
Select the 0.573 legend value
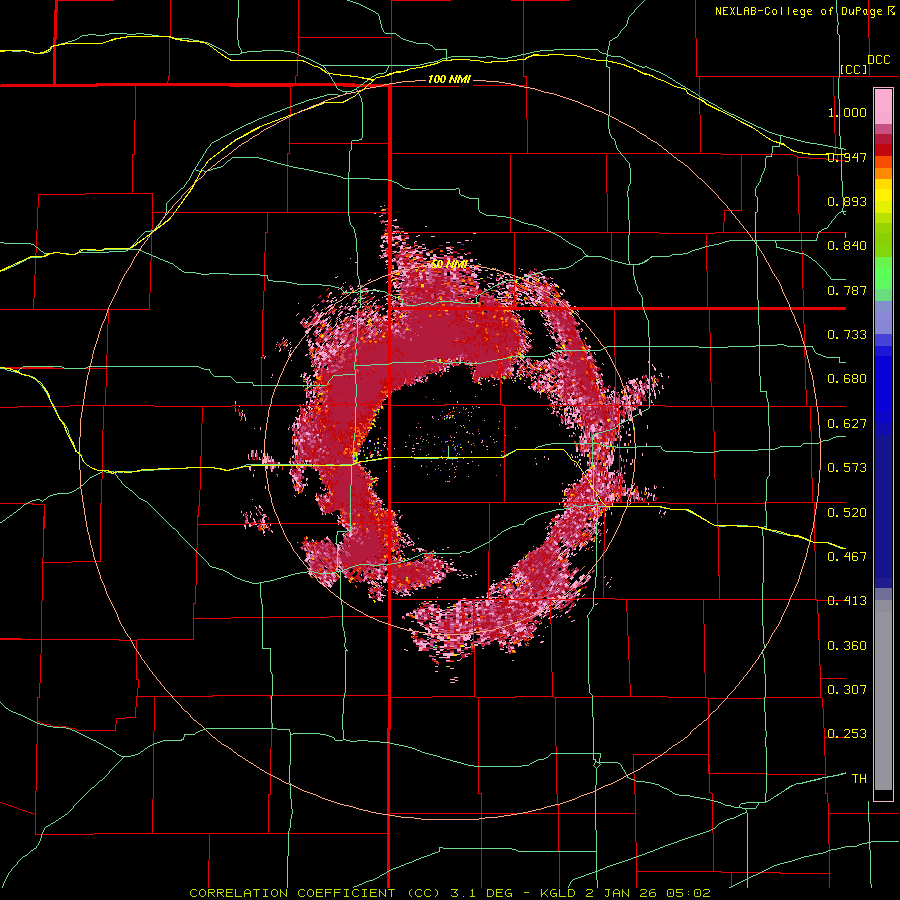(x=847, y=468)
